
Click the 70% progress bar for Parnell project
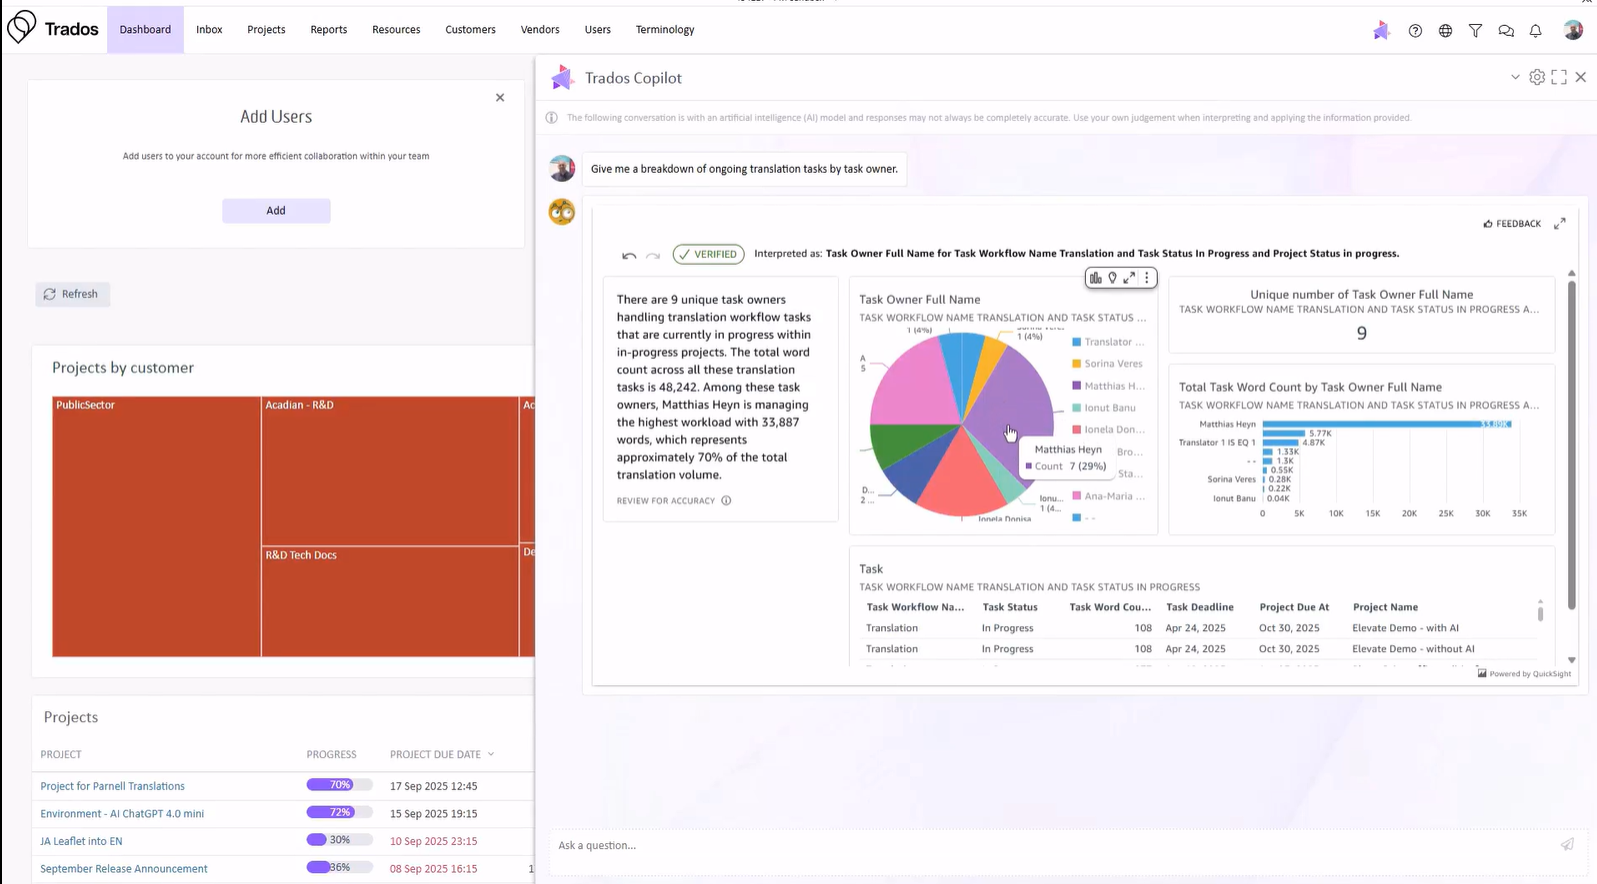point(339,785)
